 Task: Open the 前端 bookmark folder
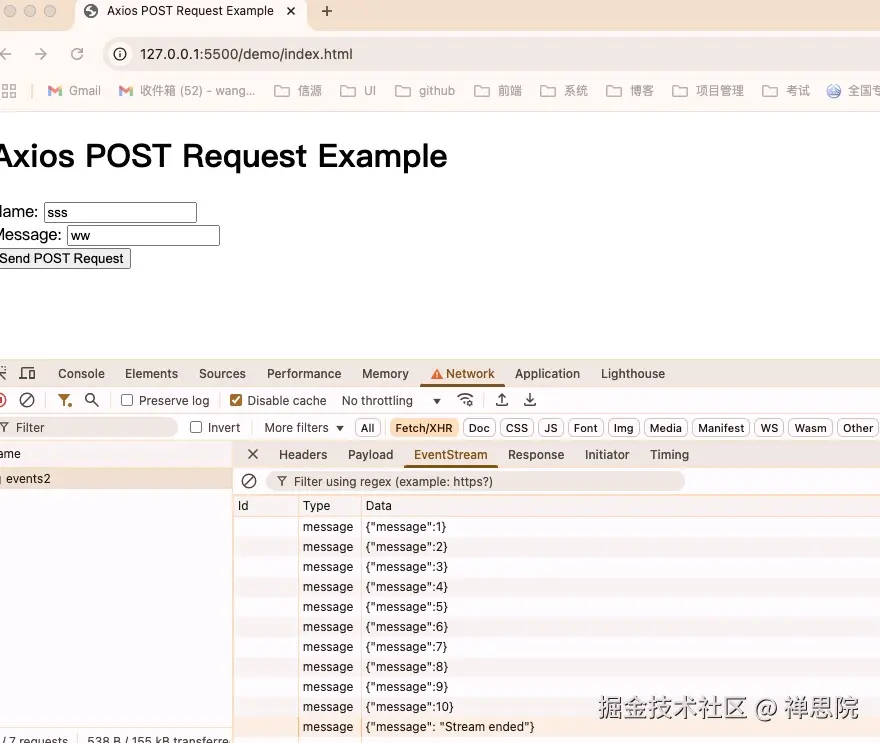(x=498, y=91)
